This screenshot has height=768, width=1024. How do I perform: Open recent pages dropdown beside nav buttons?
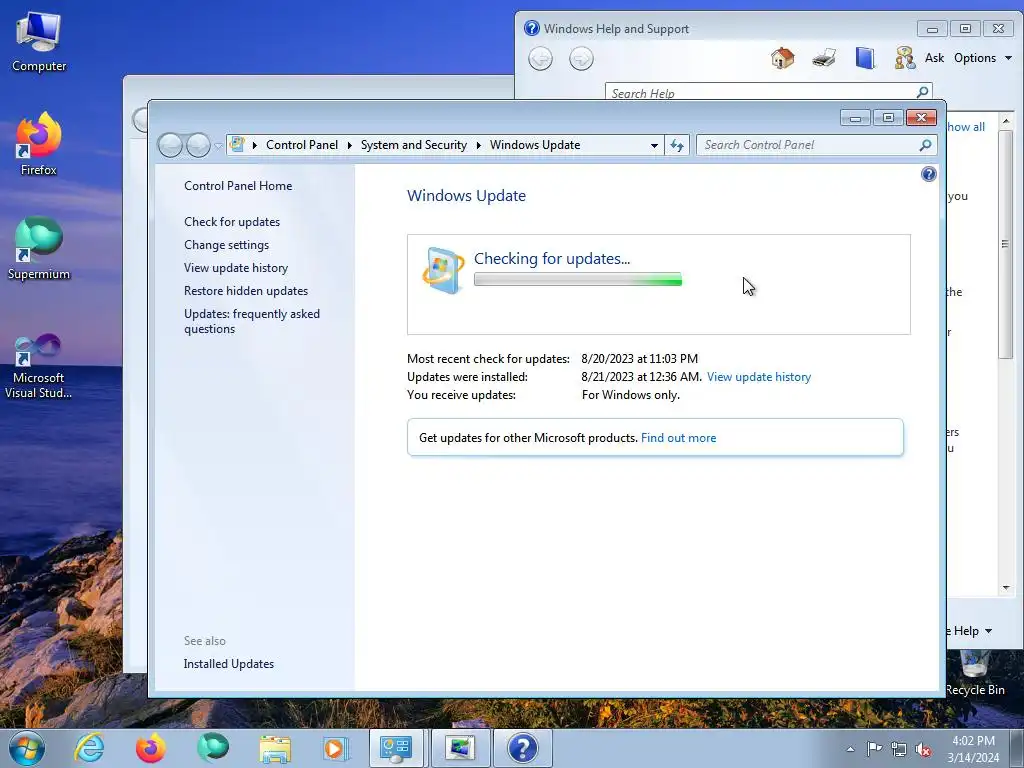tap(218, 146)
